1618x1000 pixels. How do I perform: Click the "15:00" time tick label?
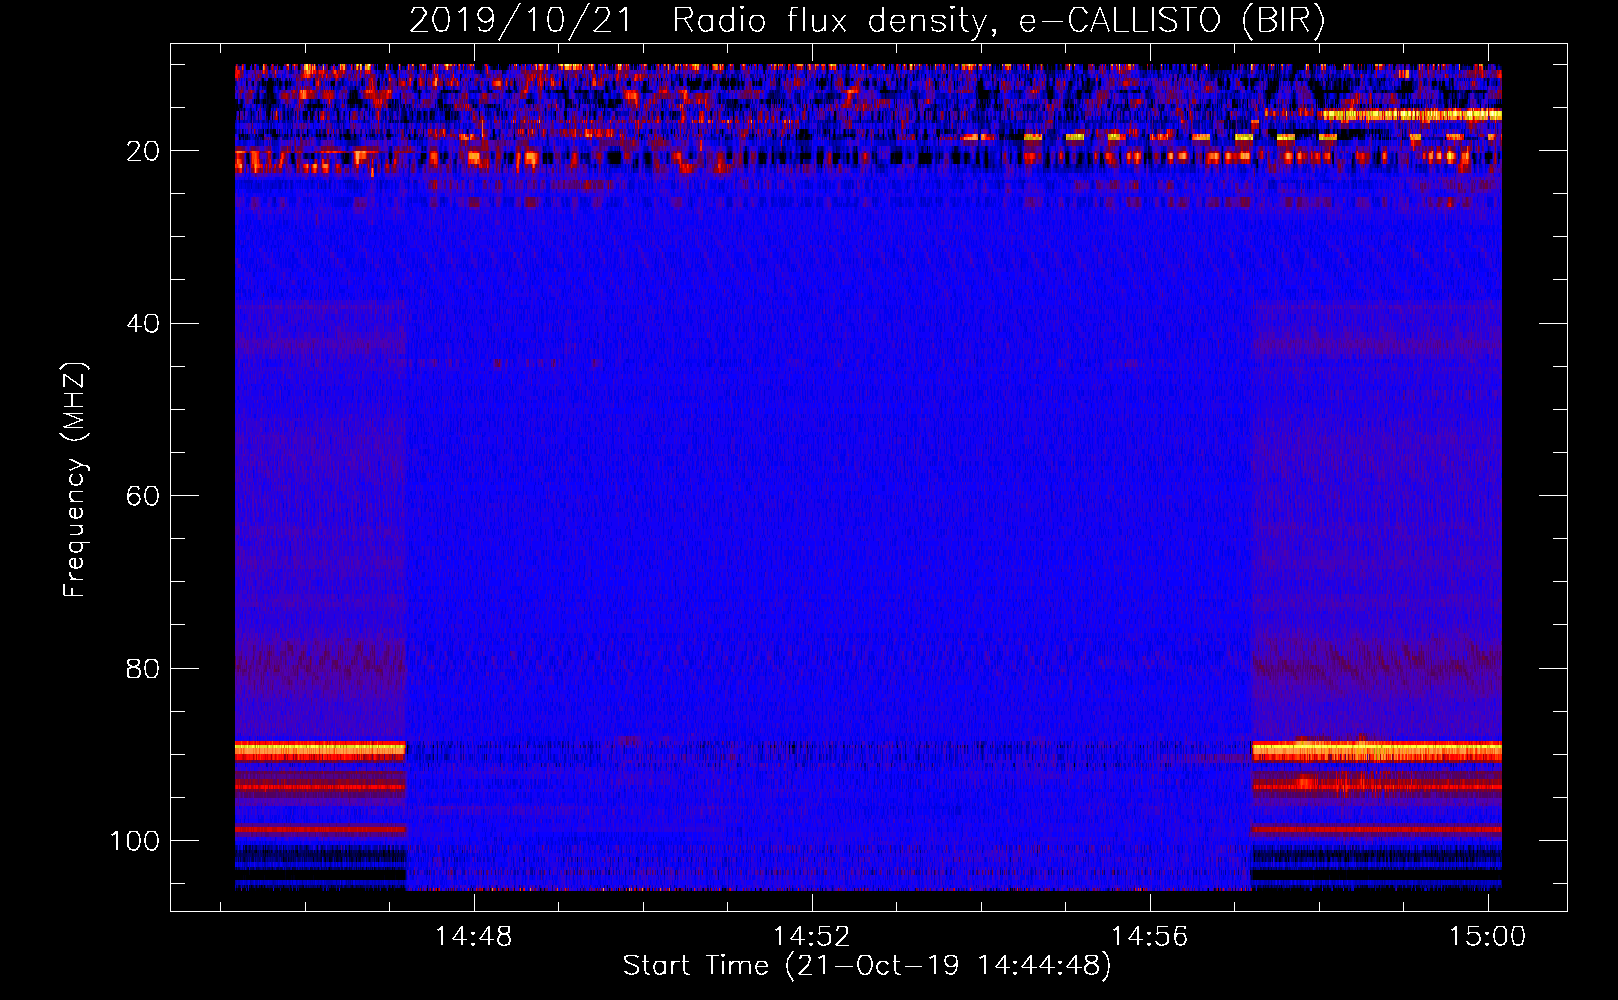pyautogui.click(x=1487, y=937)
